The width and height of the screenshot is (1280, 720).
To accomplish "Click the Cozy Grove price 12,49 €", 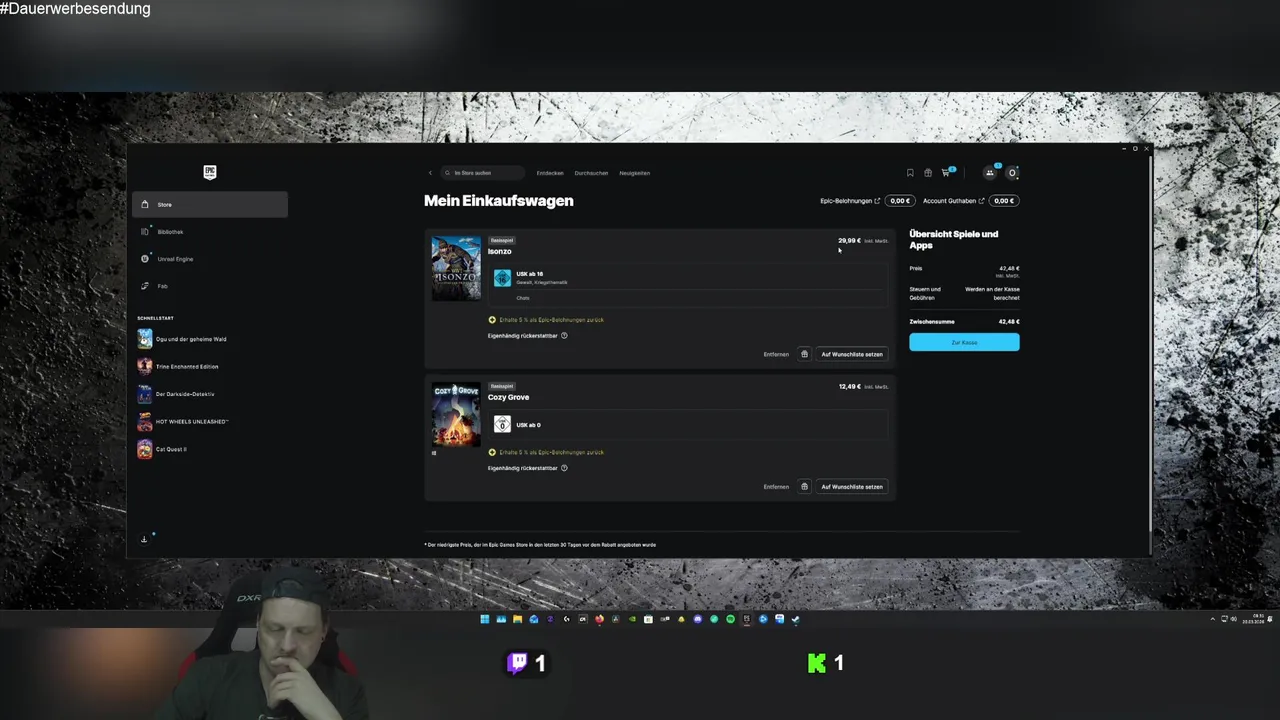I will 849,387.
